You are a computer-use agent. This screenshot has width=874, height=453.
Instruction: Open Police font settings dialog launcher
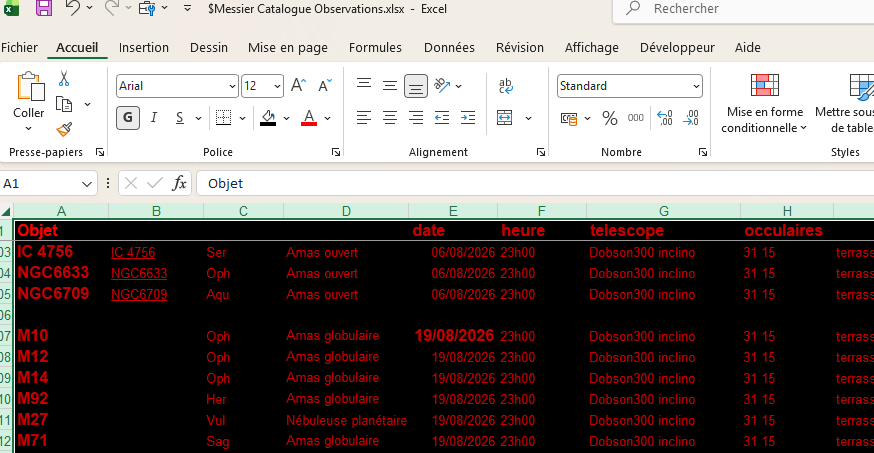336,152
